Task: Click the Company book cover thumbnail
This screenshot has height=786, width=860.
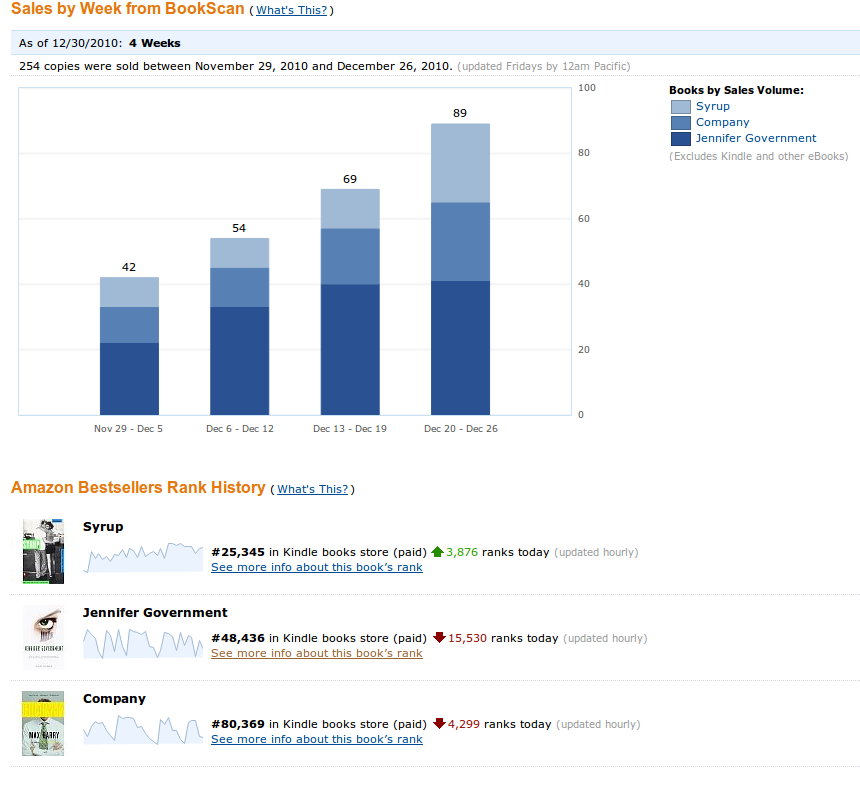Action: (x=43, y=723)
